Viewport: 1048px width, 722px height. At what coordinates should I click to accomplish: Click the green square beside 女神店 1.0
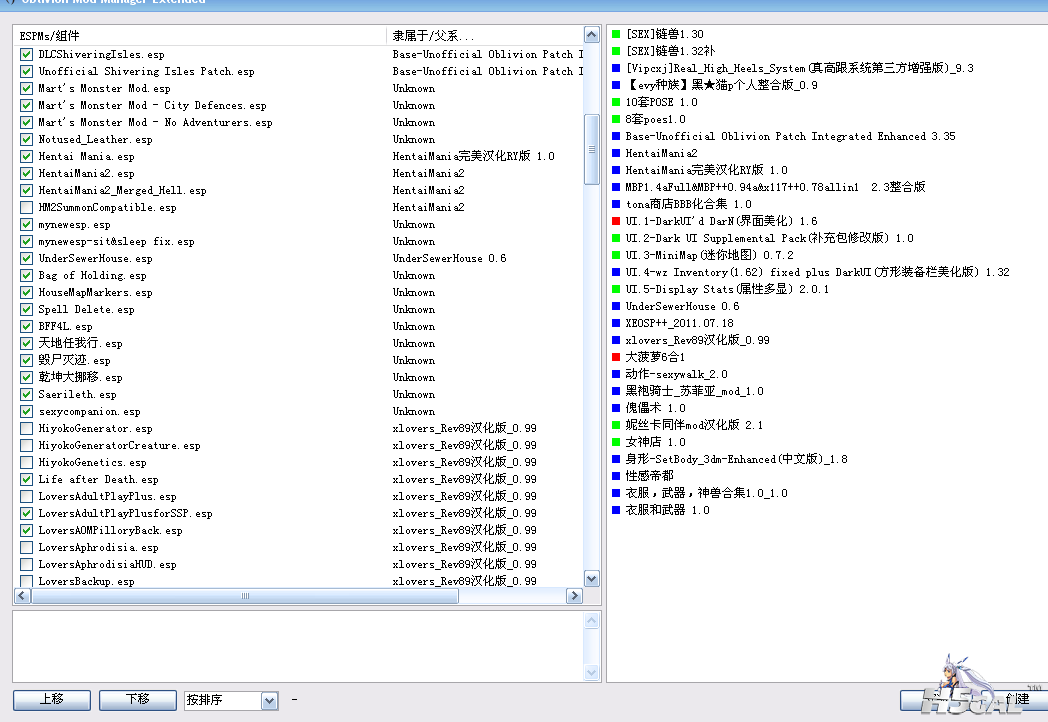[616, 442]
